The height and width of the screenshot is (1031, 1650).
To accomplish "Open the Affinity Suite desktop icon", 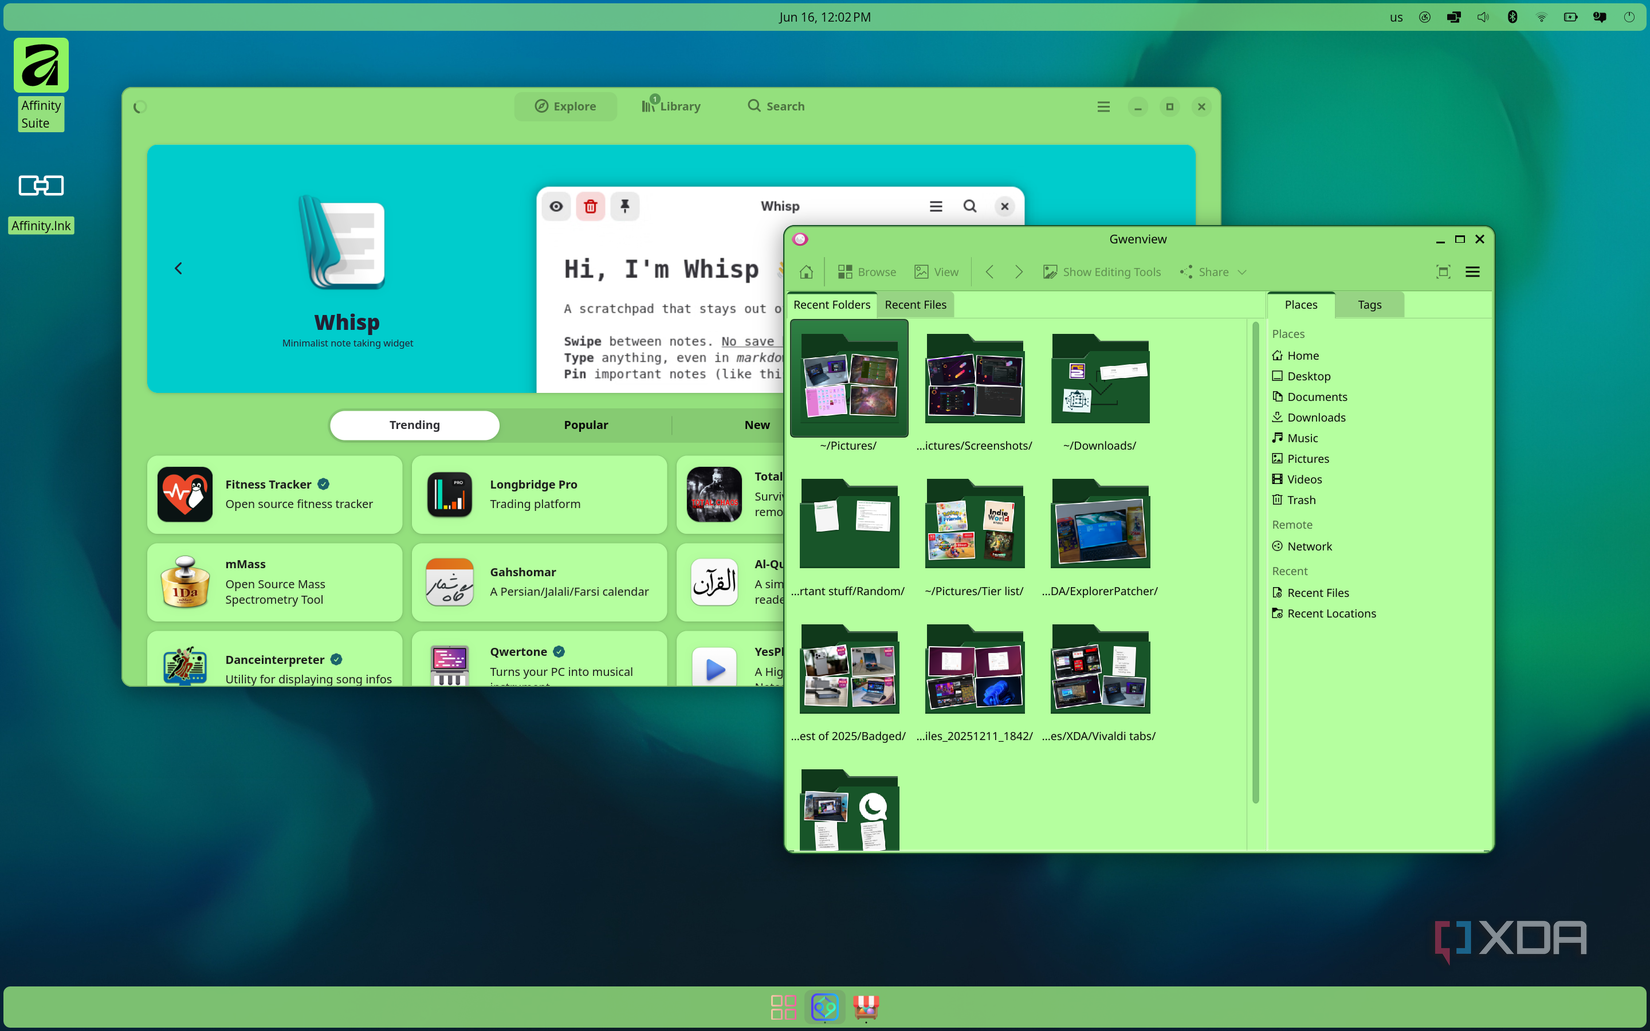I will 40,84.
